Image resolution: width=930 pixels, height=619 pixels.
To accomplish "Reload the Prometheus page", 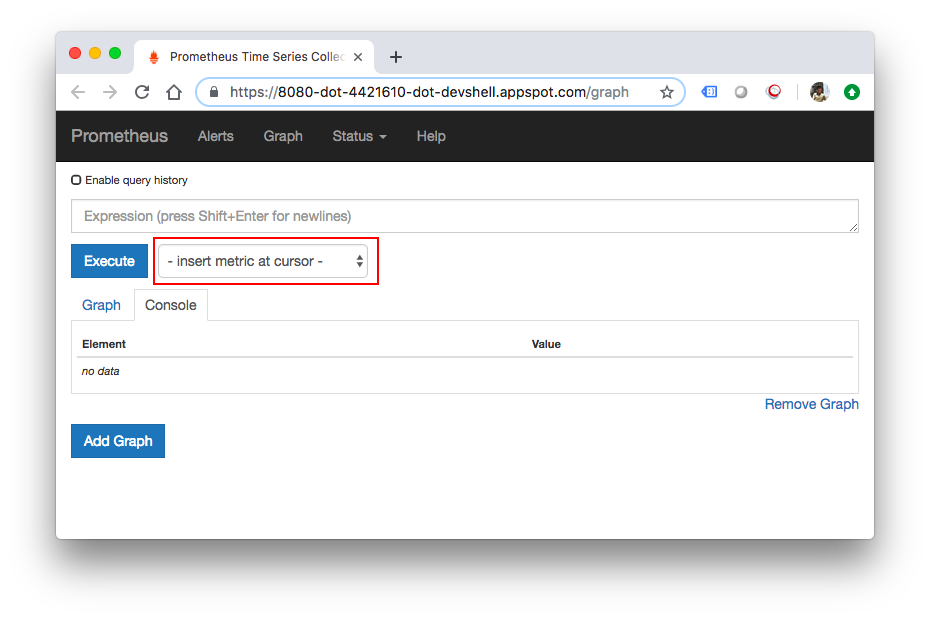I will pyautogui.click(x=142, y=92).
